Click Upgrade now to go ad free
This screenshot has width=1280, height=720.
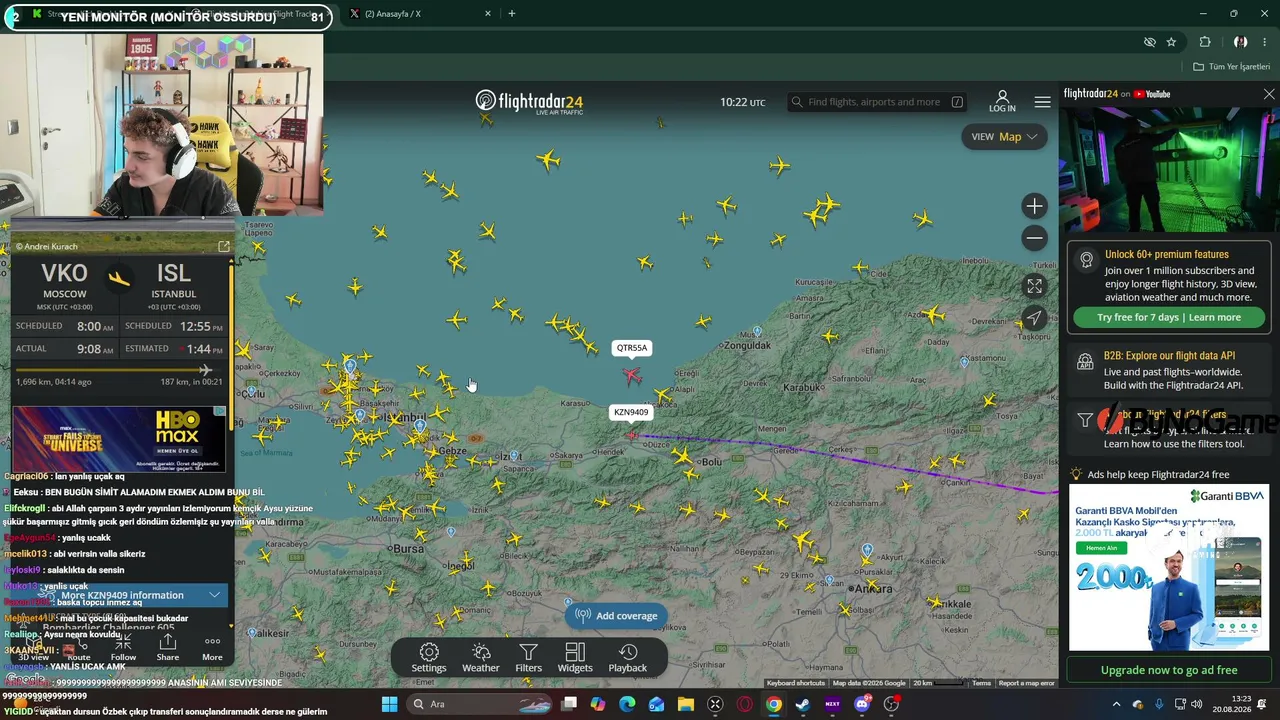coord(1169,670)
